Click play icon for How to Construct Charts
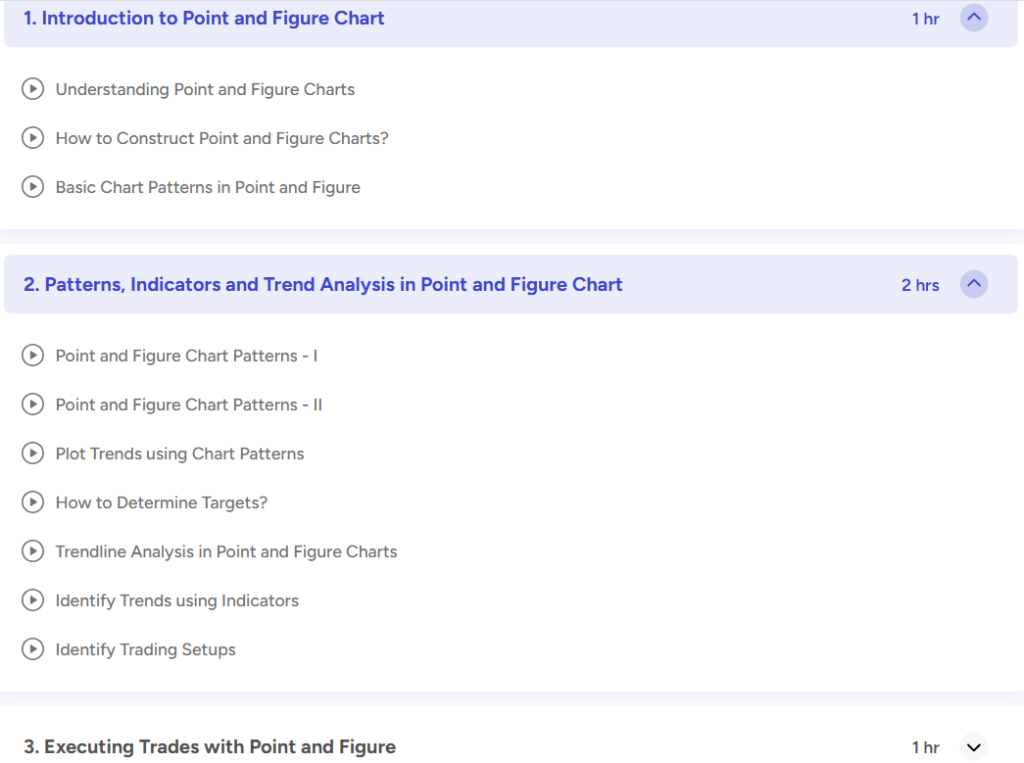Image resolution: width=1024 pixels, height=763 pixels. coord(33,138)
